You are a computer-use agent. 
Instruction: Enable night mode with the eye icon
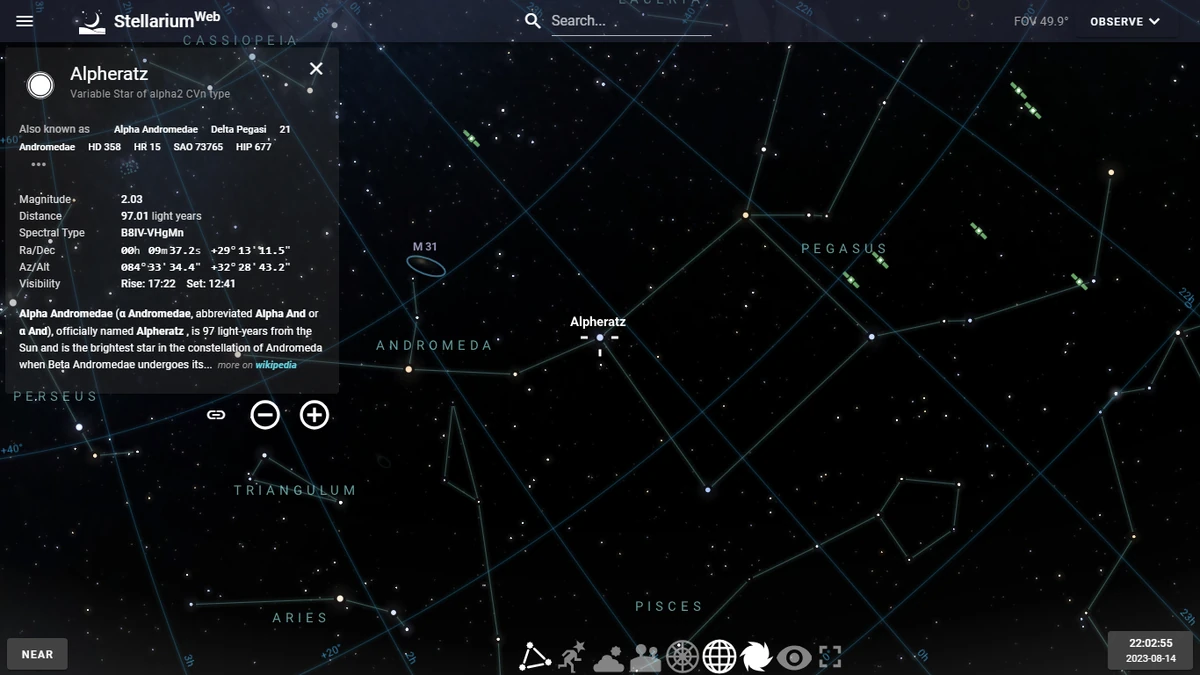click(x=794, y=656)
